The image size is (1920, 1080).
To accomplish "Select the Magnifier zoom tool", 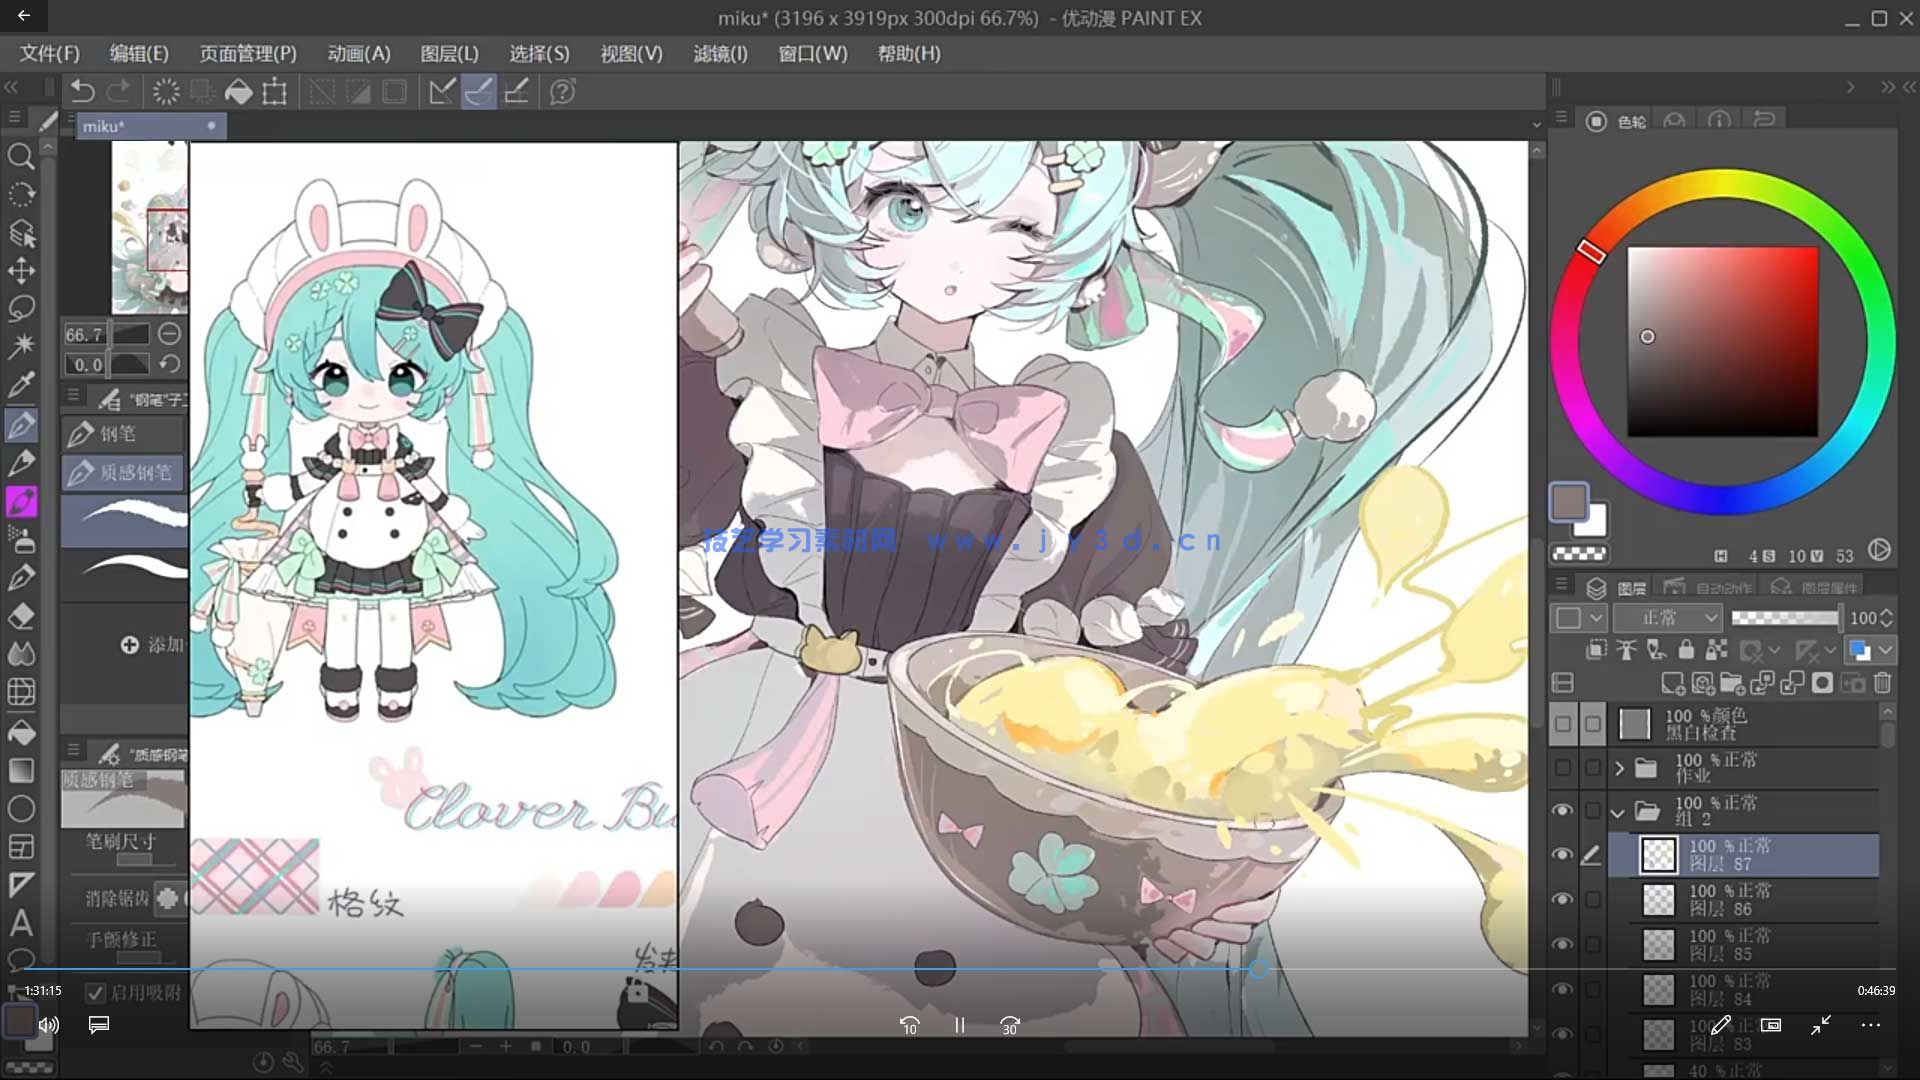I will coord(21,156).
